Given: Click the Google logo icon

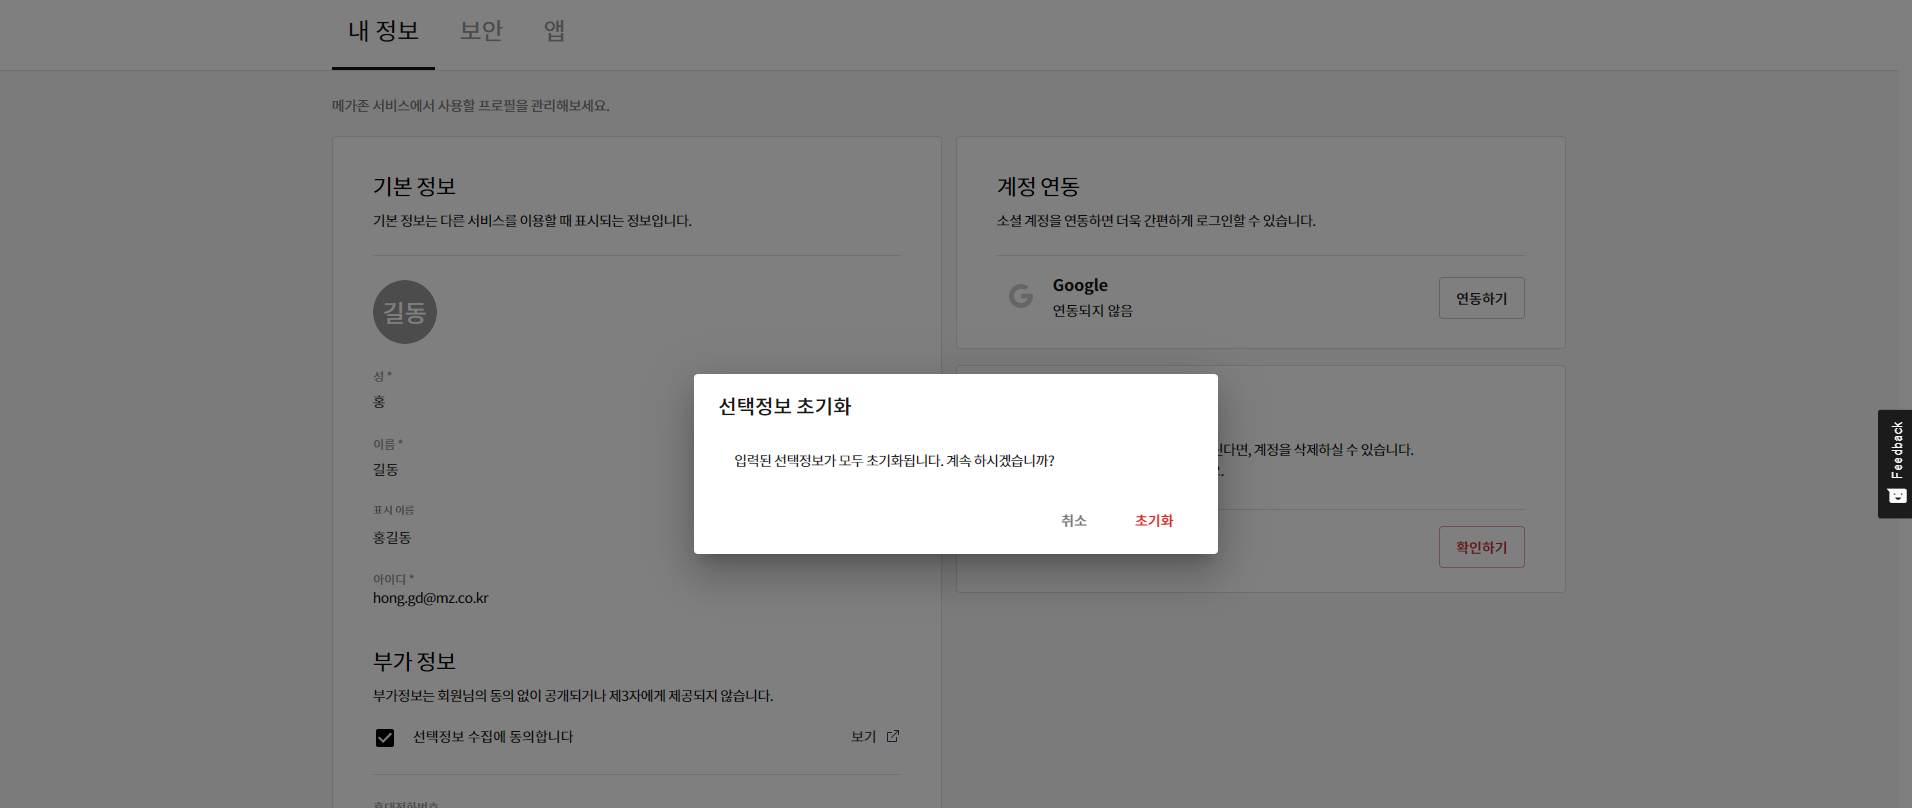Looking at the screenshot, I should pyautogui.click(x=1021, y=296).
